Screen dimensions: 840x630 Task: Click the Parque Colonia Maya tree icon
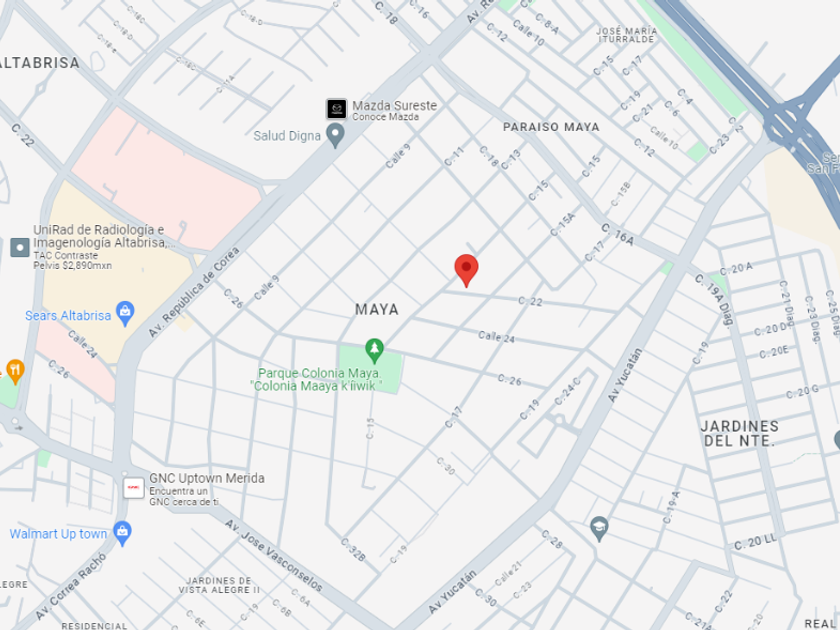click(374, 350)
